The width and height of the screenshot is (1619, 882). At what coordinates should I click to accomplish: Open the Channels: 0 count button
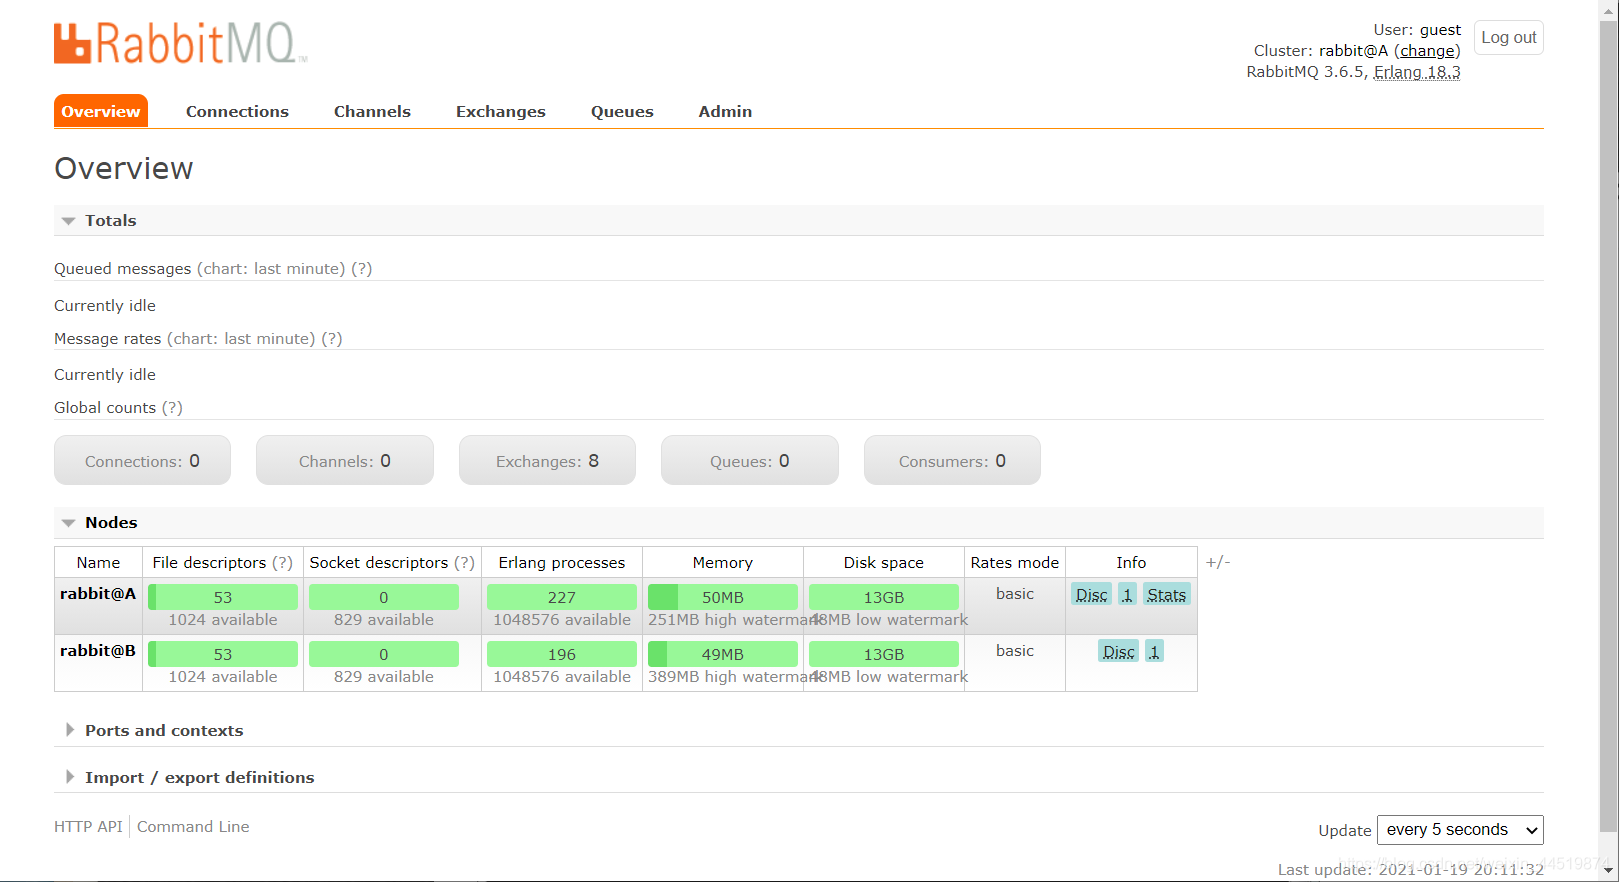point(345,460)
